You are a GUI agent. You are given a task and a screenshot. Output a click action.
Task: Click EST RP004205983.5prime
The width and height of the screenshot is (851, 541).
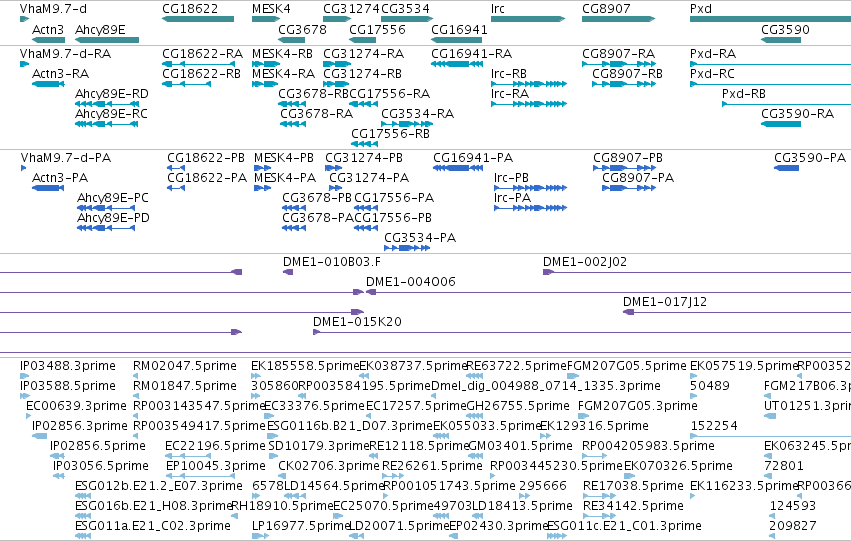tap(594, 456)
